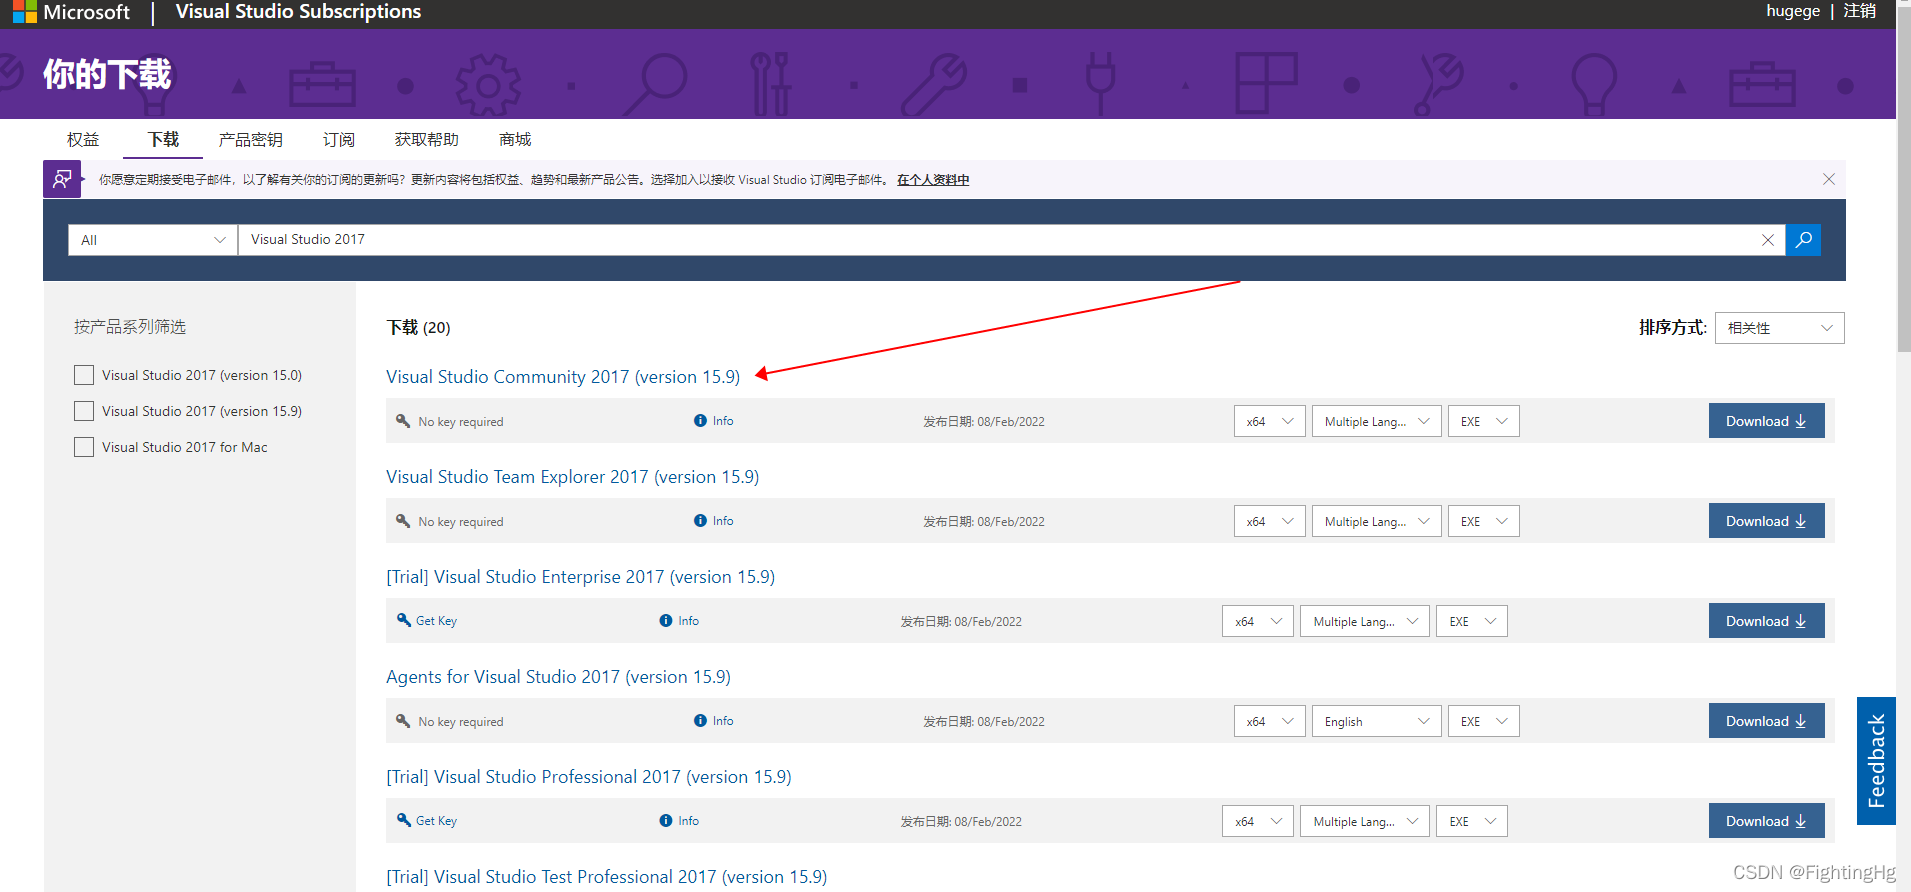The width and height of the screenshot is (1911, 892).
Task: Open language dropdown for Community 2017
Action: coord(1376,421)
